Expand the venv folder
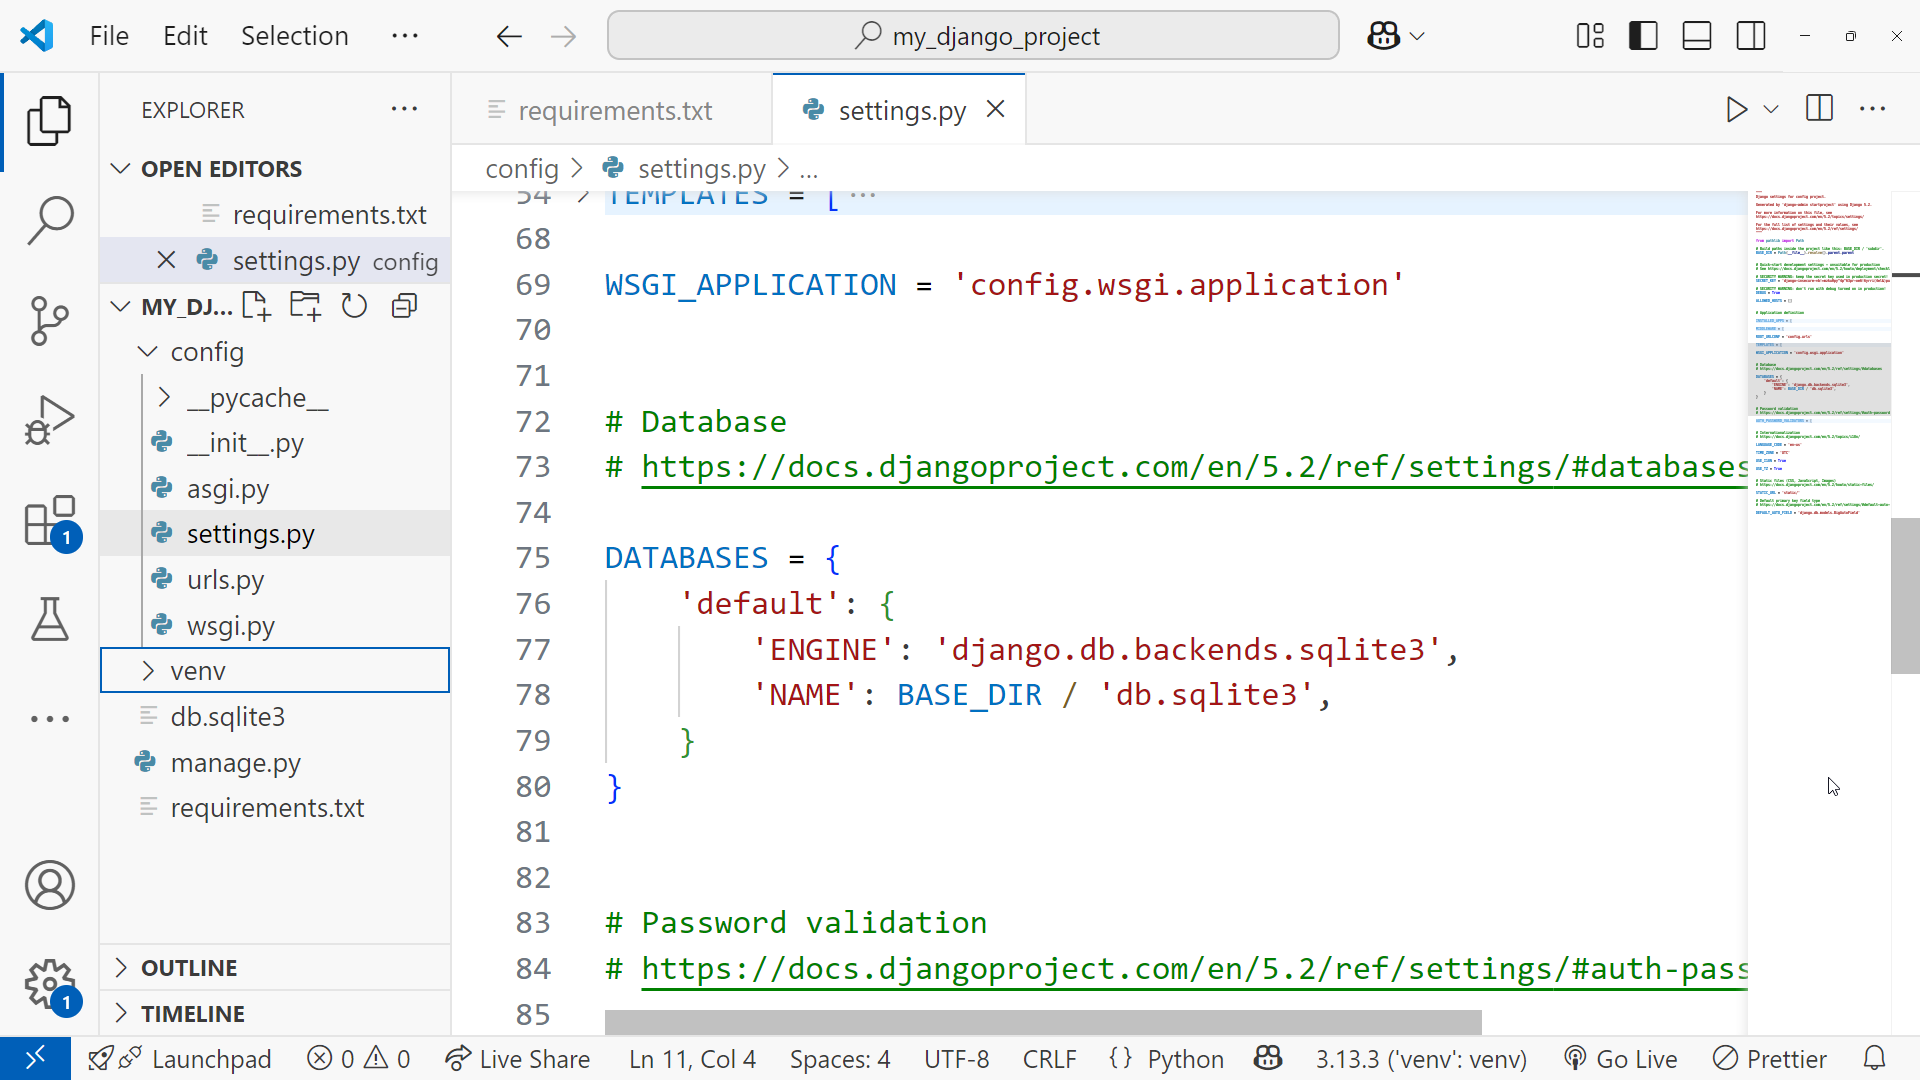Viewport: 1920px width, 1080px height. pyautogui.click(x=198, y=670)
